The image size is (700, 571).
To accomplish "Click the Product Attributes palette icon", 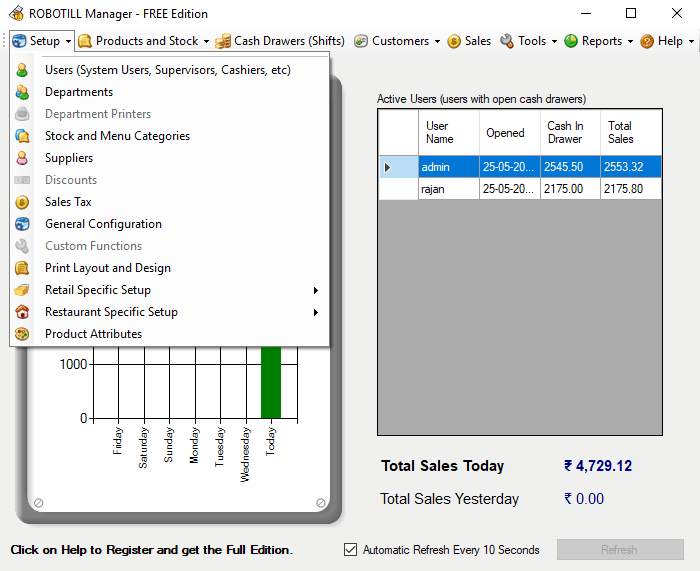I will (22, 334).
